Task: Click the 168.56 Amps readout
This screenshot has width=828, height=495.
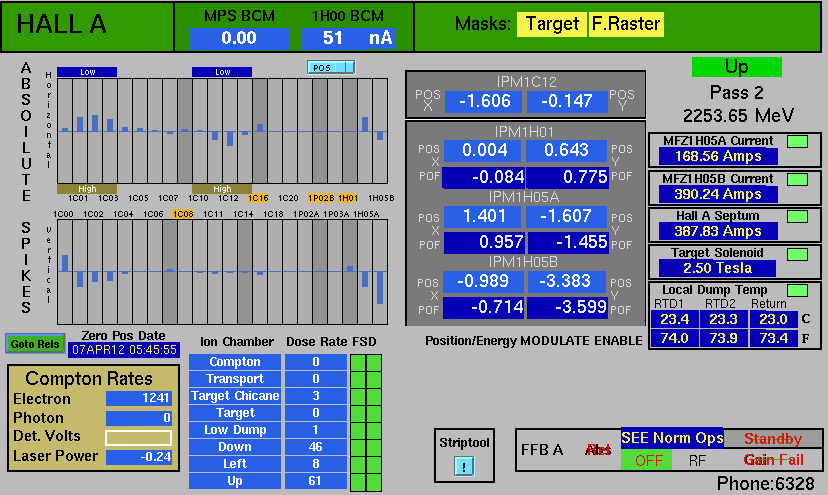Action: [718, 156]
